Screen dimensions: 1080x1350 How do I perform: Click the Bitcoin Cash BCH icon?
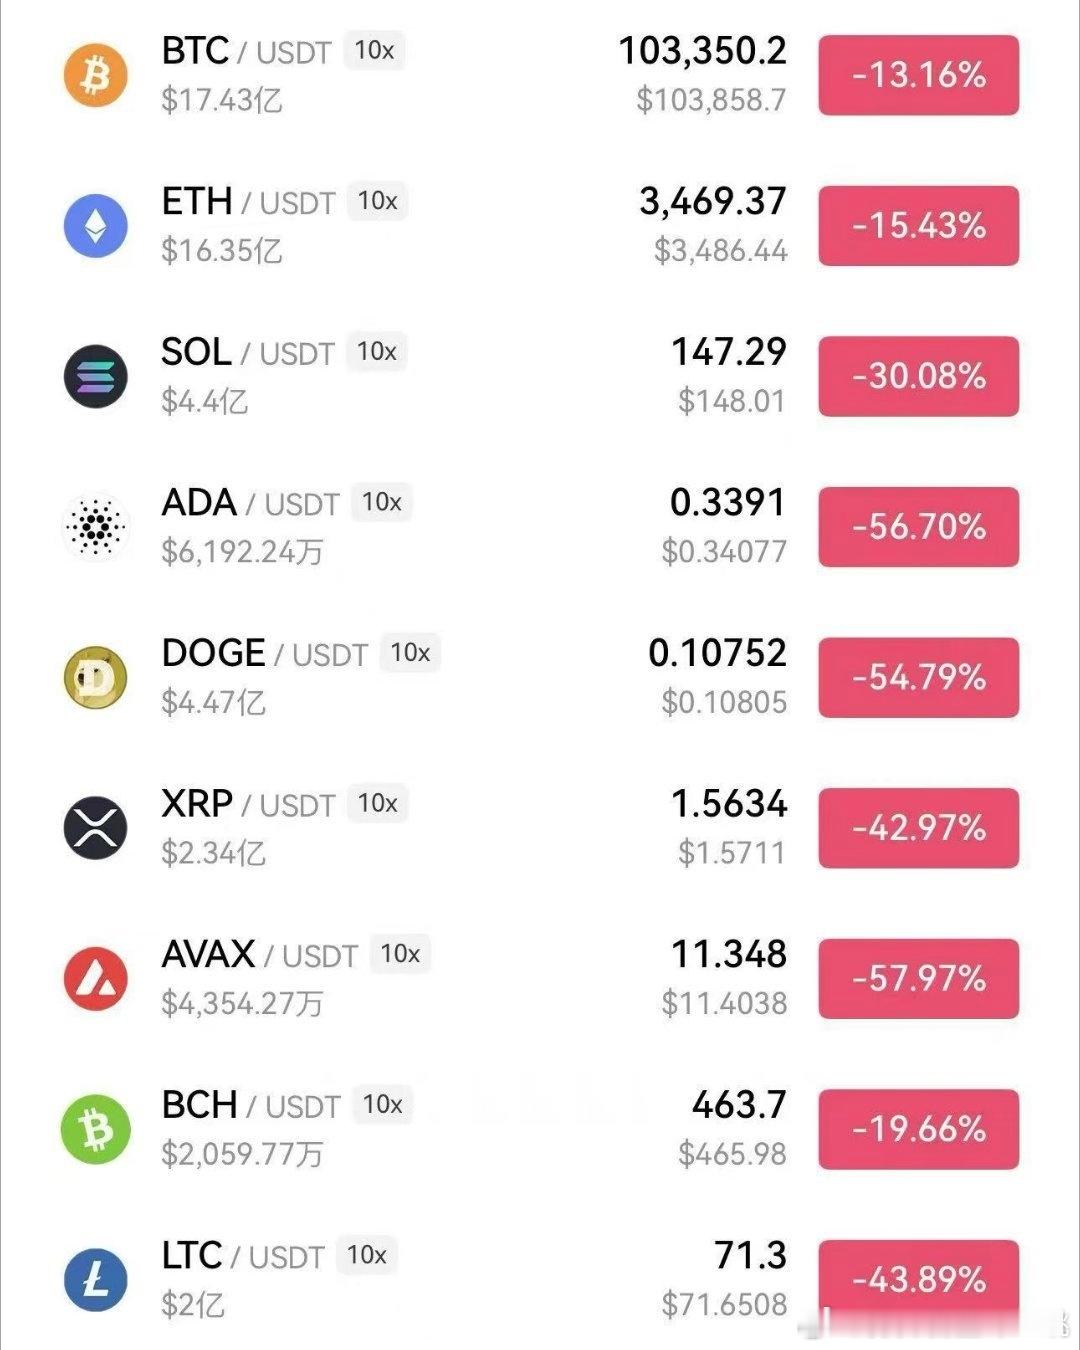coord(96,1129)
